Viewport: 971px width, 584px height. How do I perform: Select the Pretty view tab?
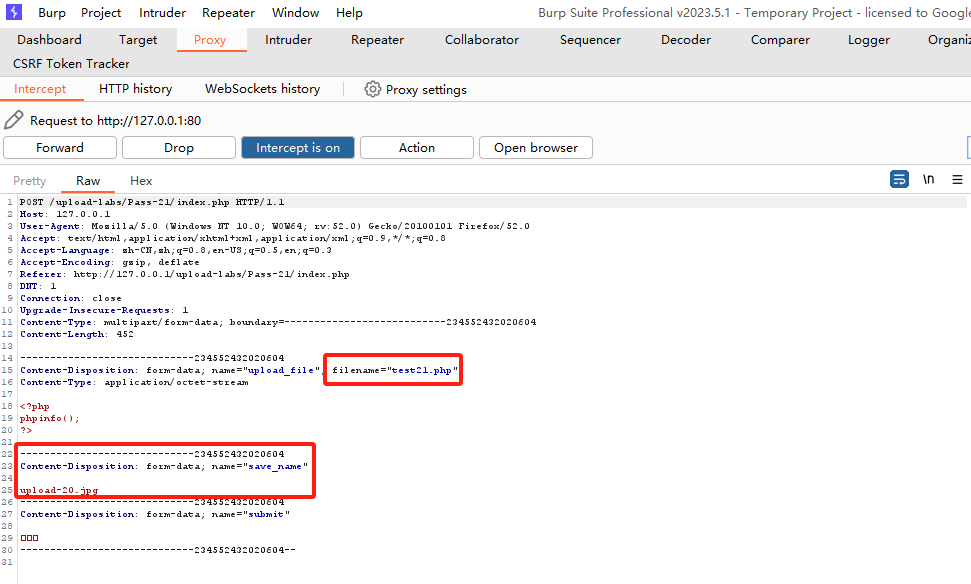(x=30, y=181)
